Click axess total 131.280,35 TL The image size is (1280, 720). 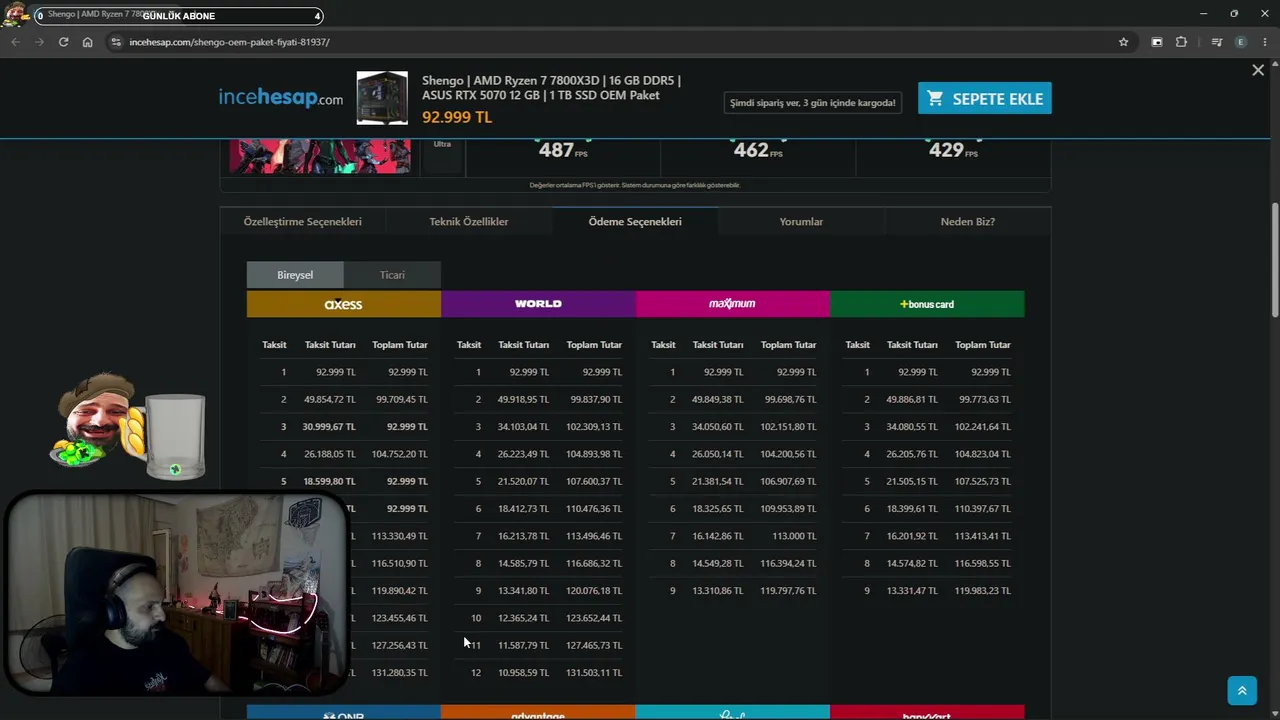tap(400, 673)
